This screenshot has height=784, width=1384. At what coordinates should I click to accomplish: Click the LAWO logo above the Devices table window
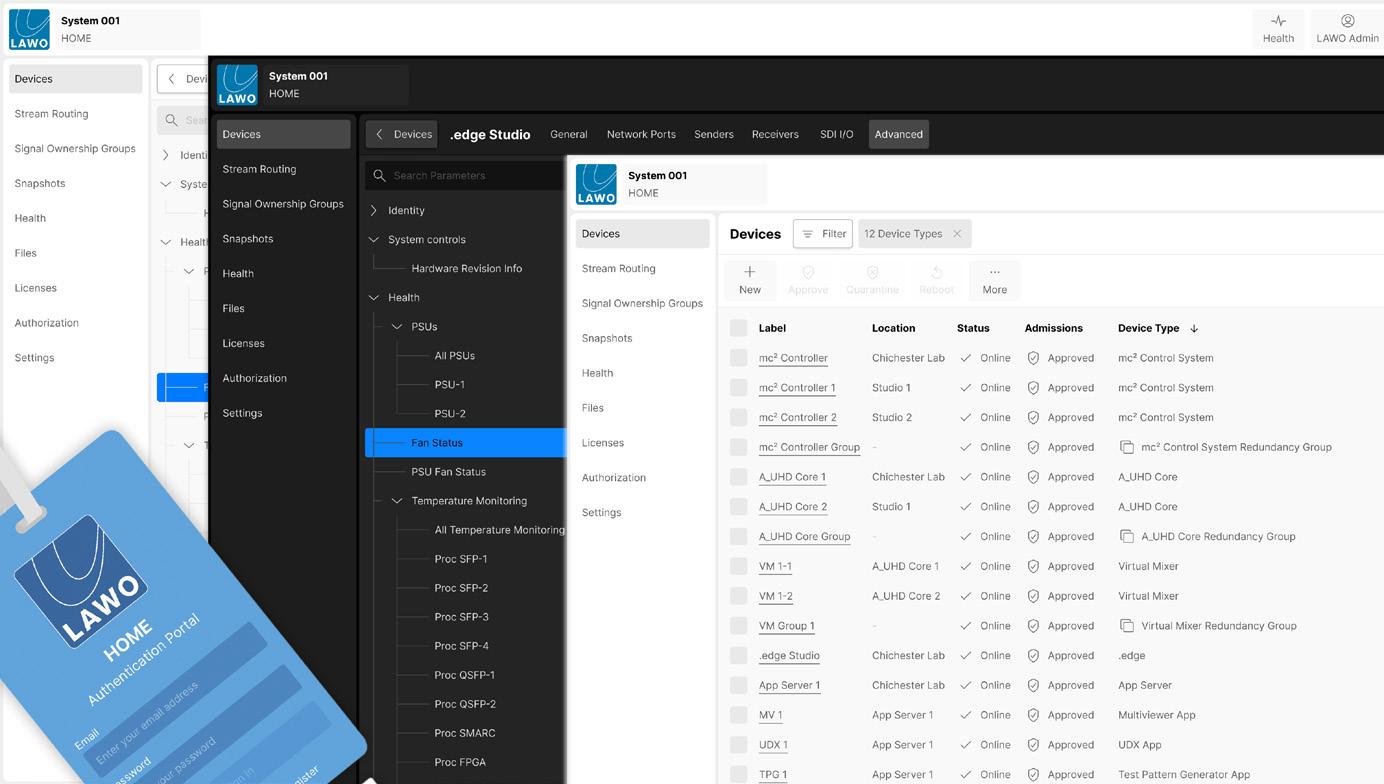click(x=596, y=184)
